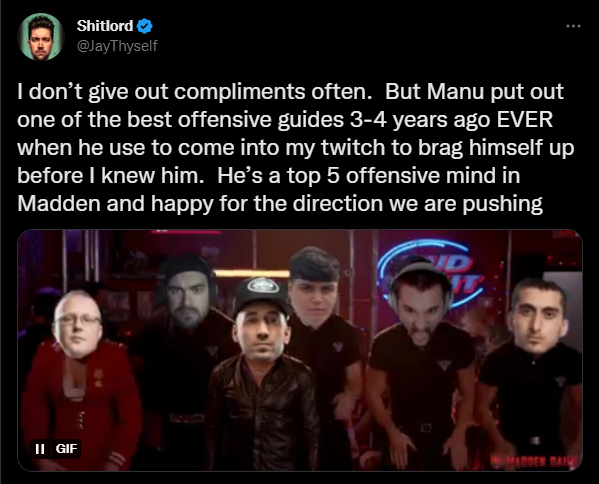Screen dimensions: 599x484
Task: Click the grayscale bearded face with headphones
Action: [188, 292]
